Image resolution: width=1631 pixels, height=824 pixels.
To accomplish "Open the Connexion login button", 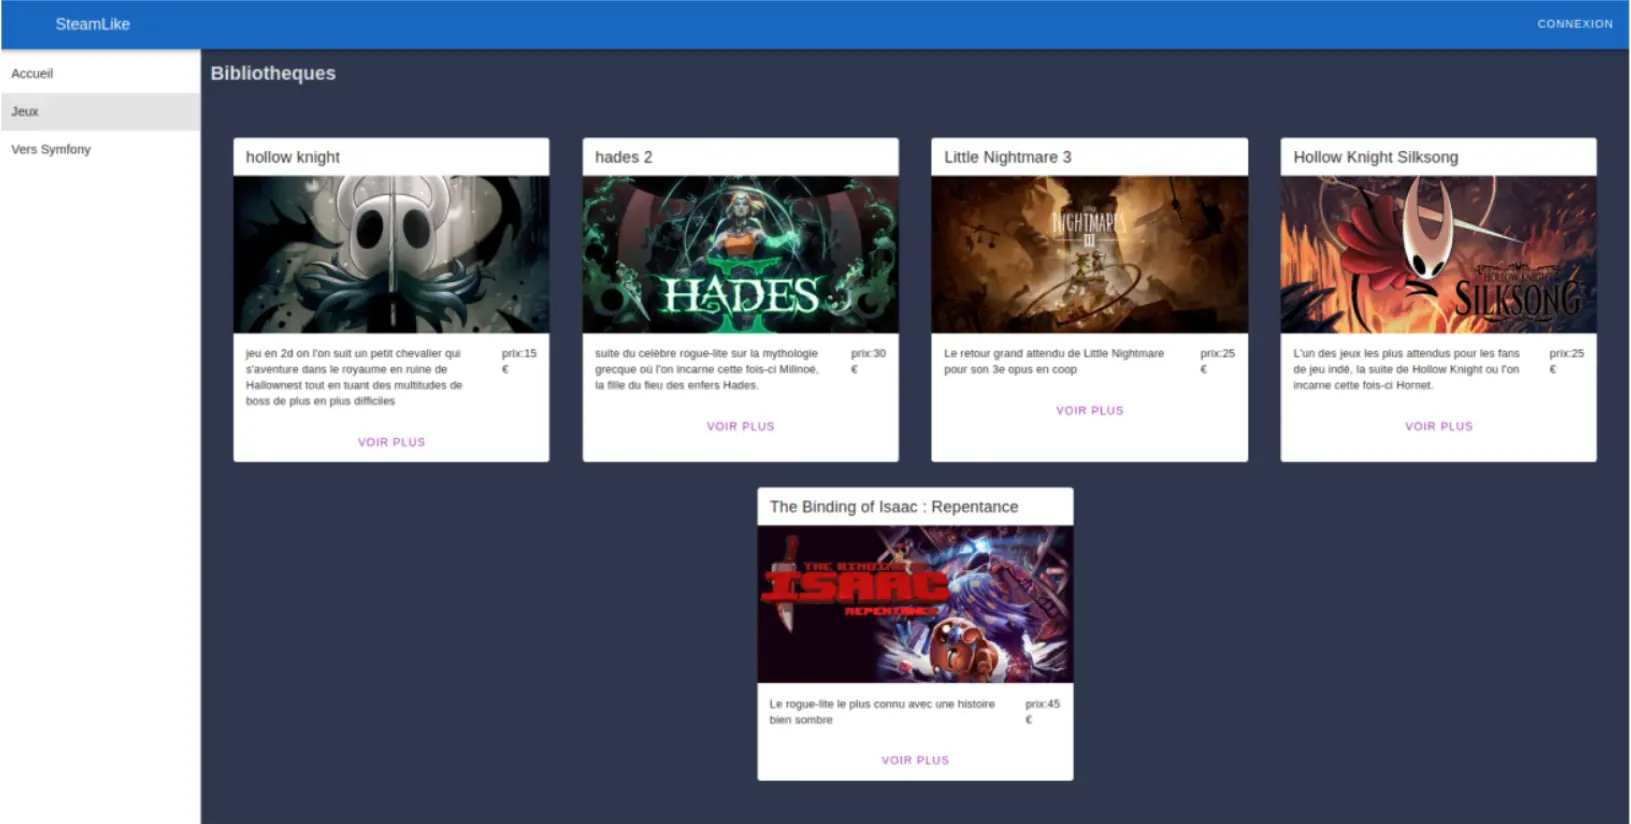I will 1574,24.
